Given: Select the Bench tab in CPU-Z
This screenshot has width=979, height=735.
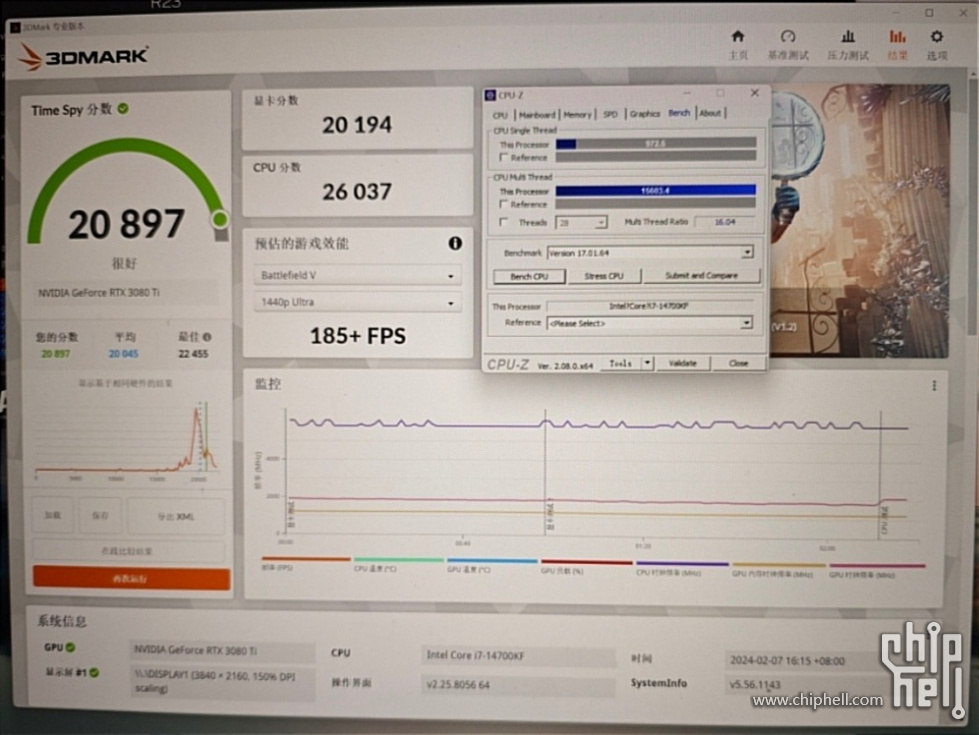Looking at the screenshot, I should (679, 113).
